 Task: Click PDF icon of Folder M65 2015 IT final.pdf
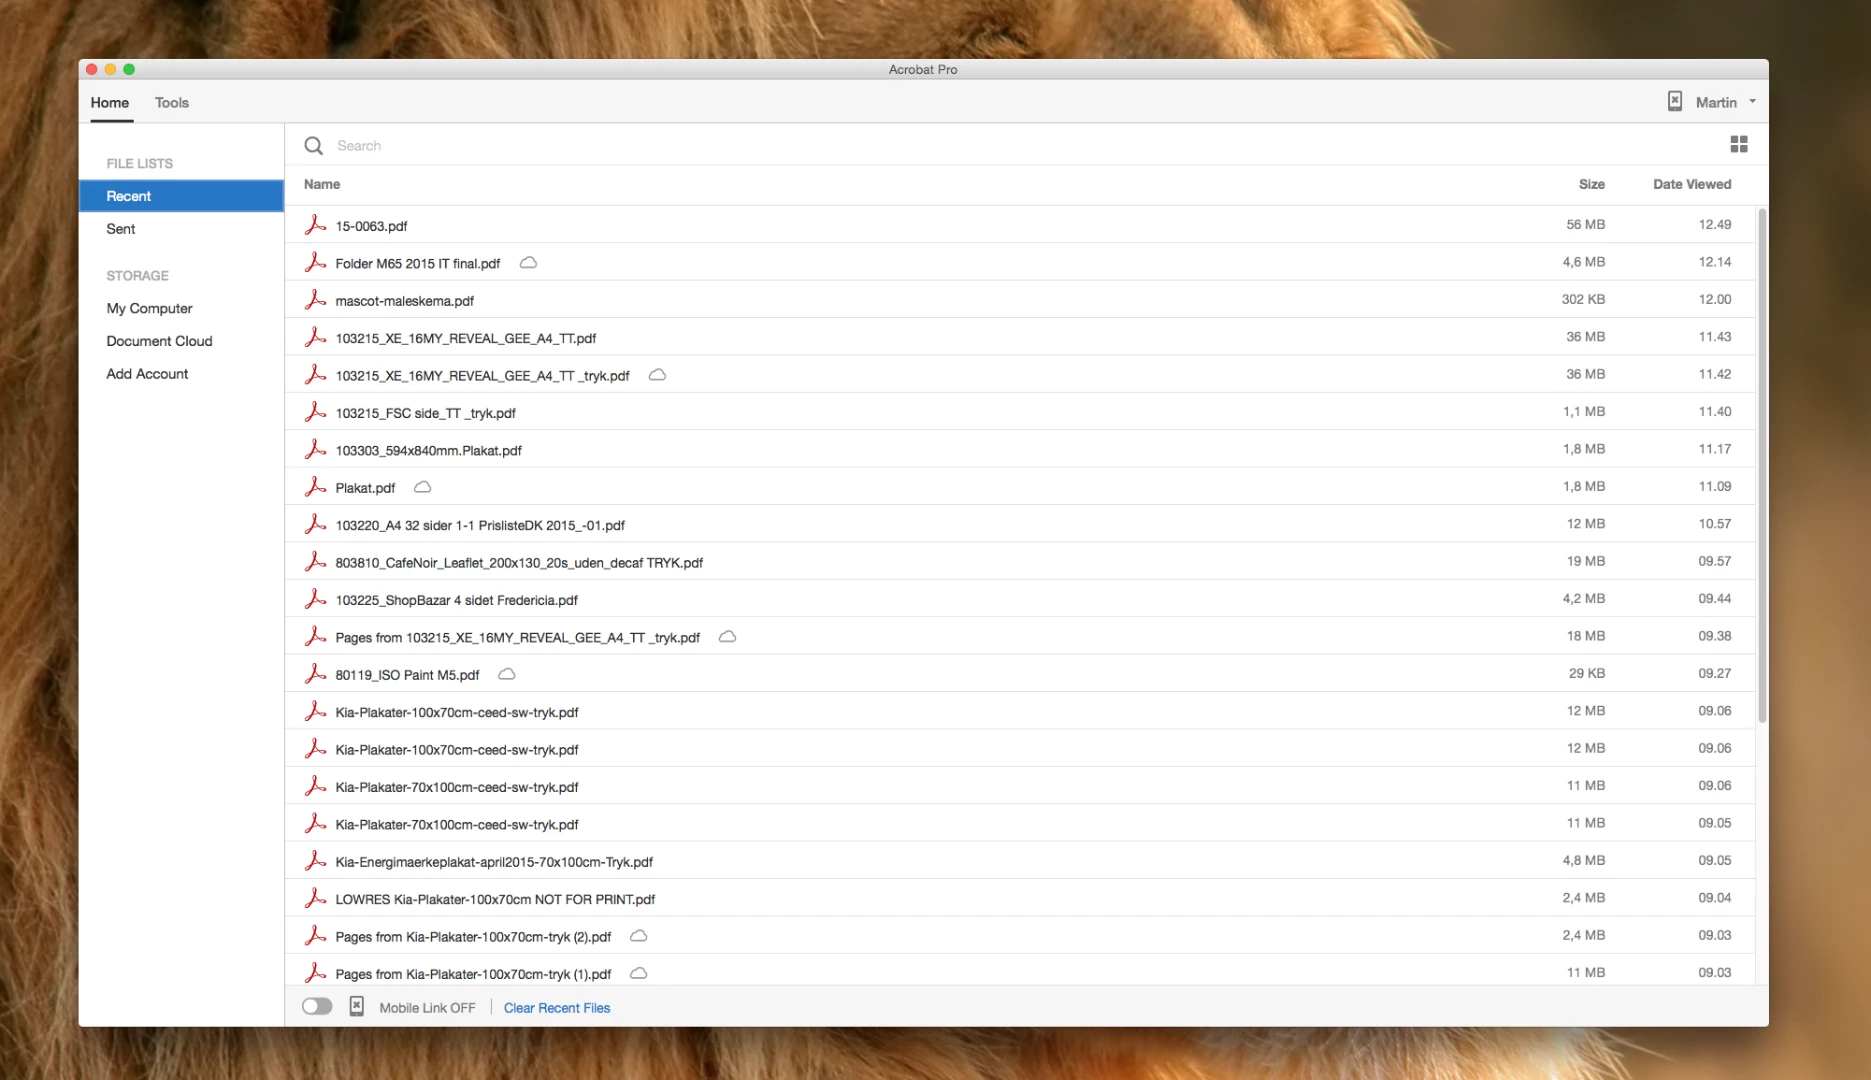[x=315, y=262]
